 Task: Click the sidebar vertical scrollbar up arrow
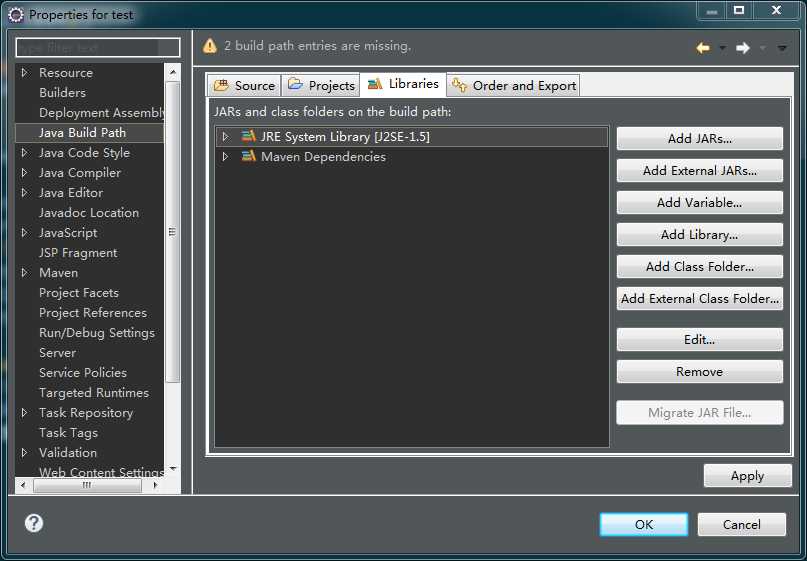click(x=173, y=72)
